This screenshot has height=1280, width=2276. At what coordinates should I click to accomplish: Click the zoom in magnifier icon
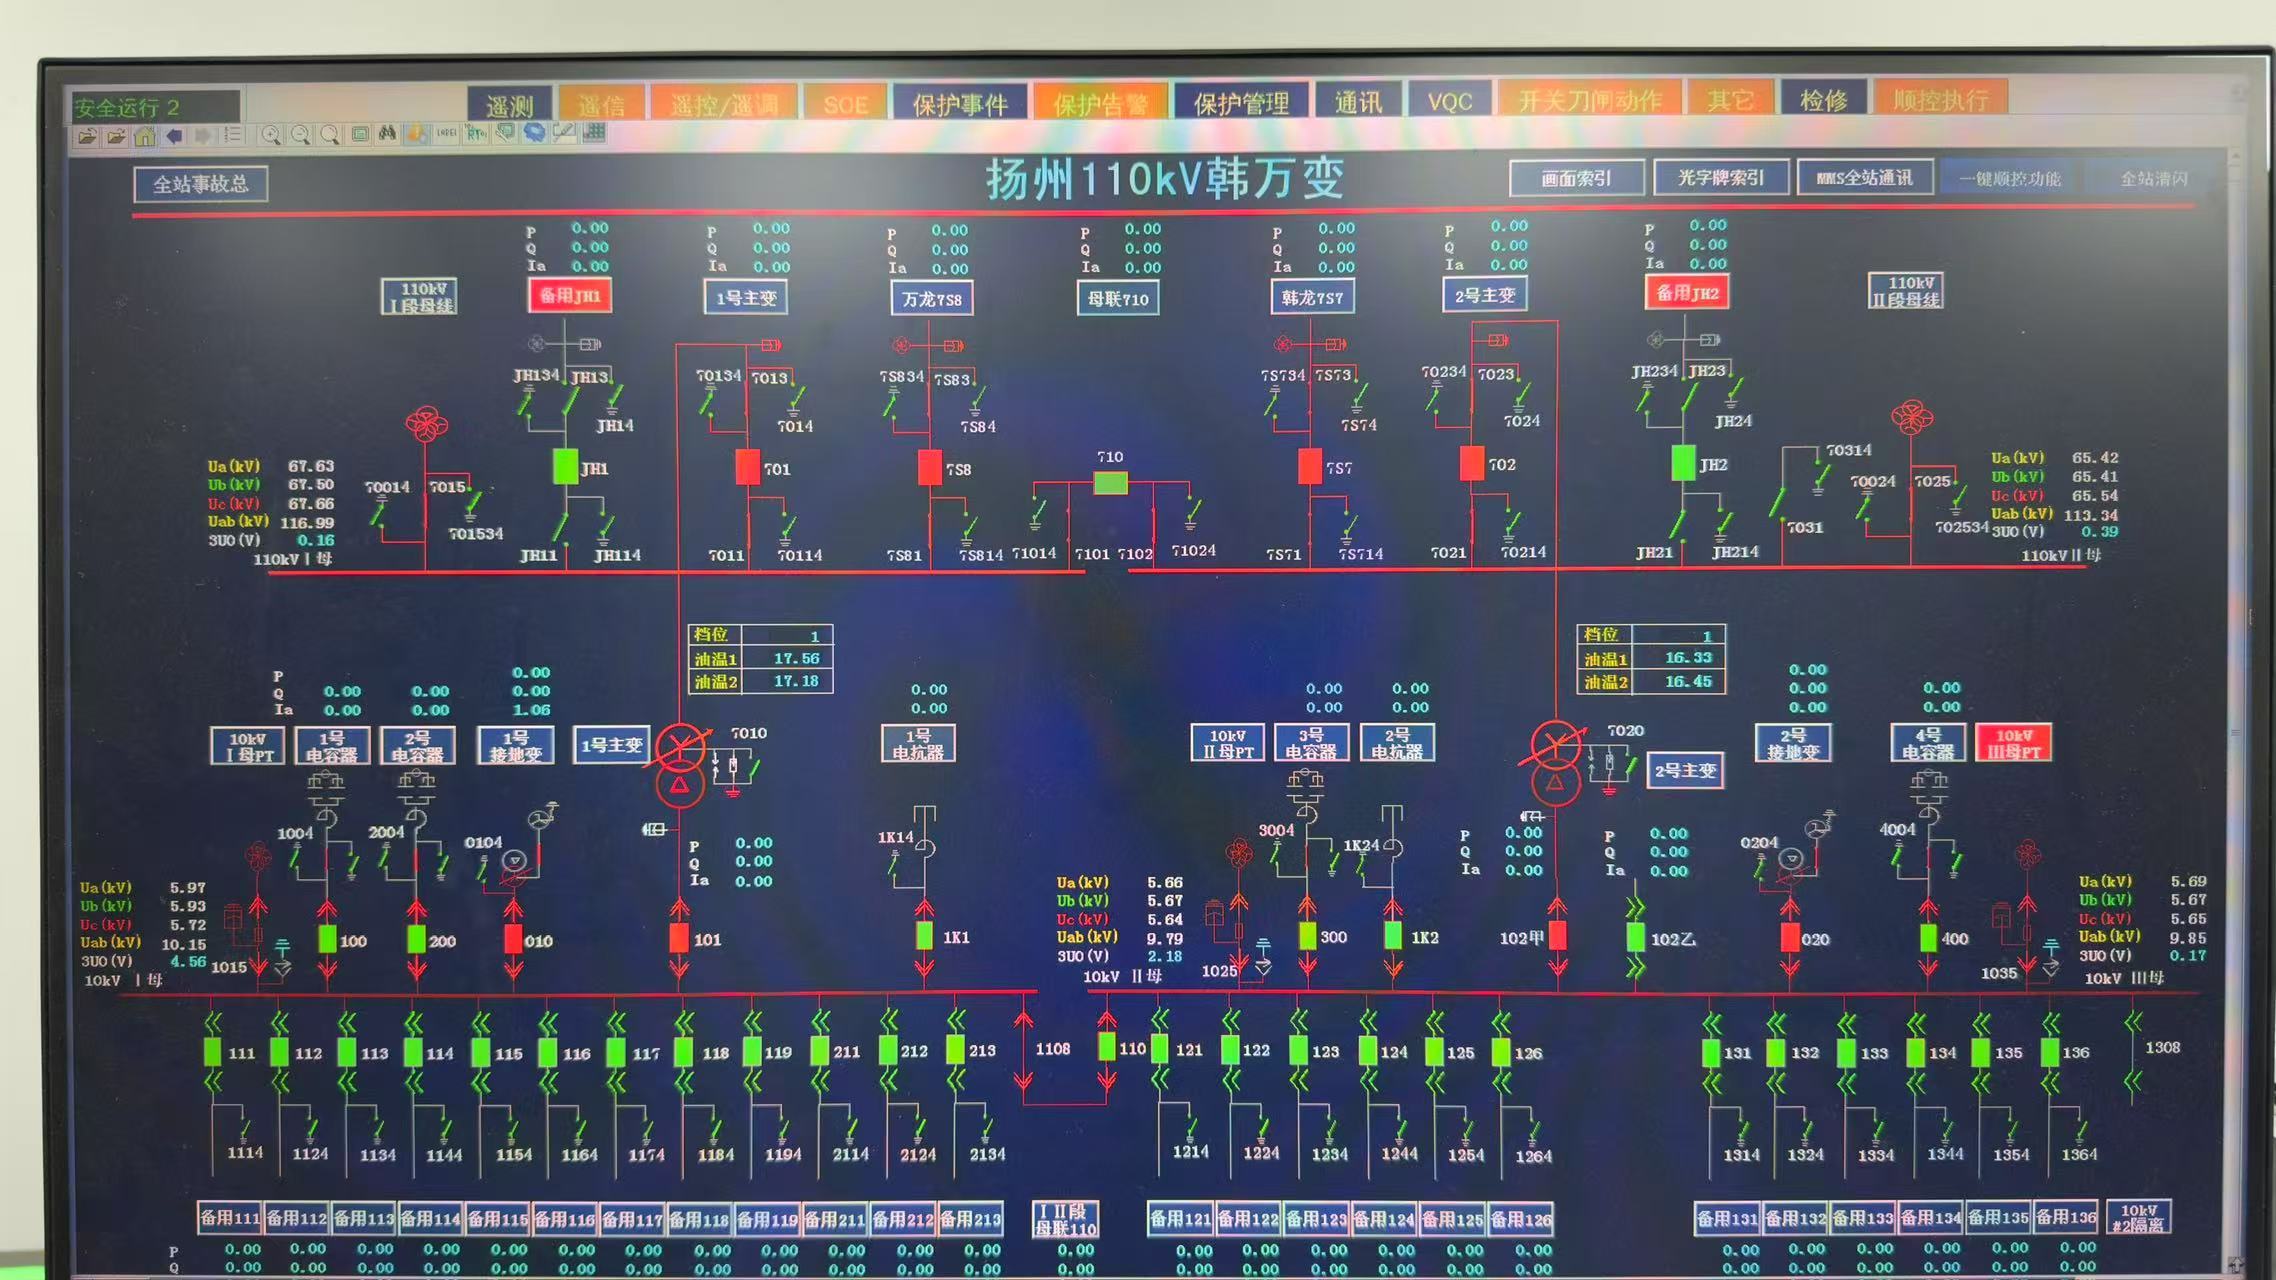click(271, 135)
